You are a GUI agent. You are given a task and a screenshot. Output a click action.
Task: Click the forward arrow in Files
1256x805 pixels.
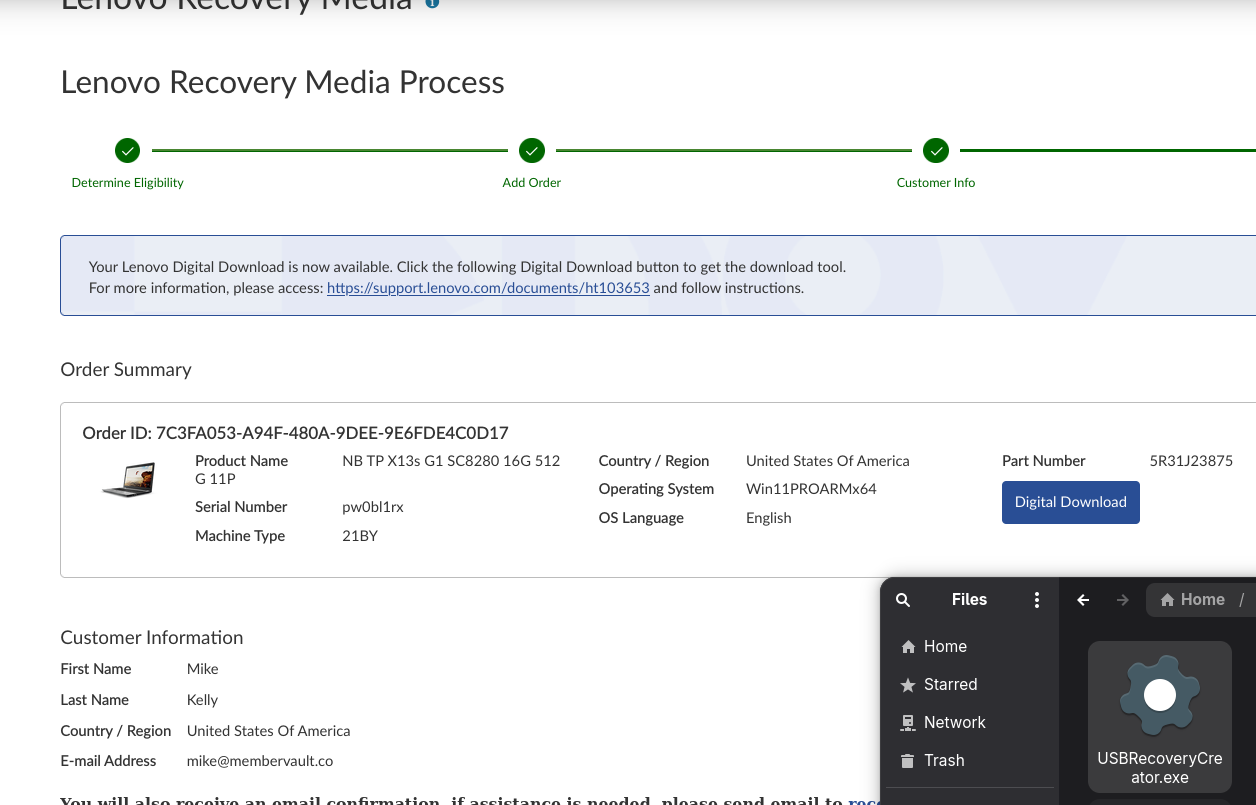pos(1122,600)
